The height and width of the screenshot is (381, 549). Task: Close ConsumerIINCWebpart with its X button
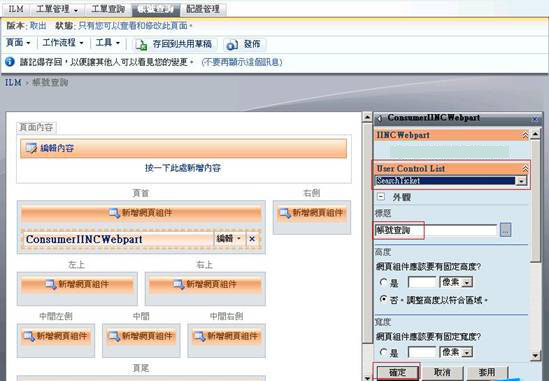(x=252, y=239)
